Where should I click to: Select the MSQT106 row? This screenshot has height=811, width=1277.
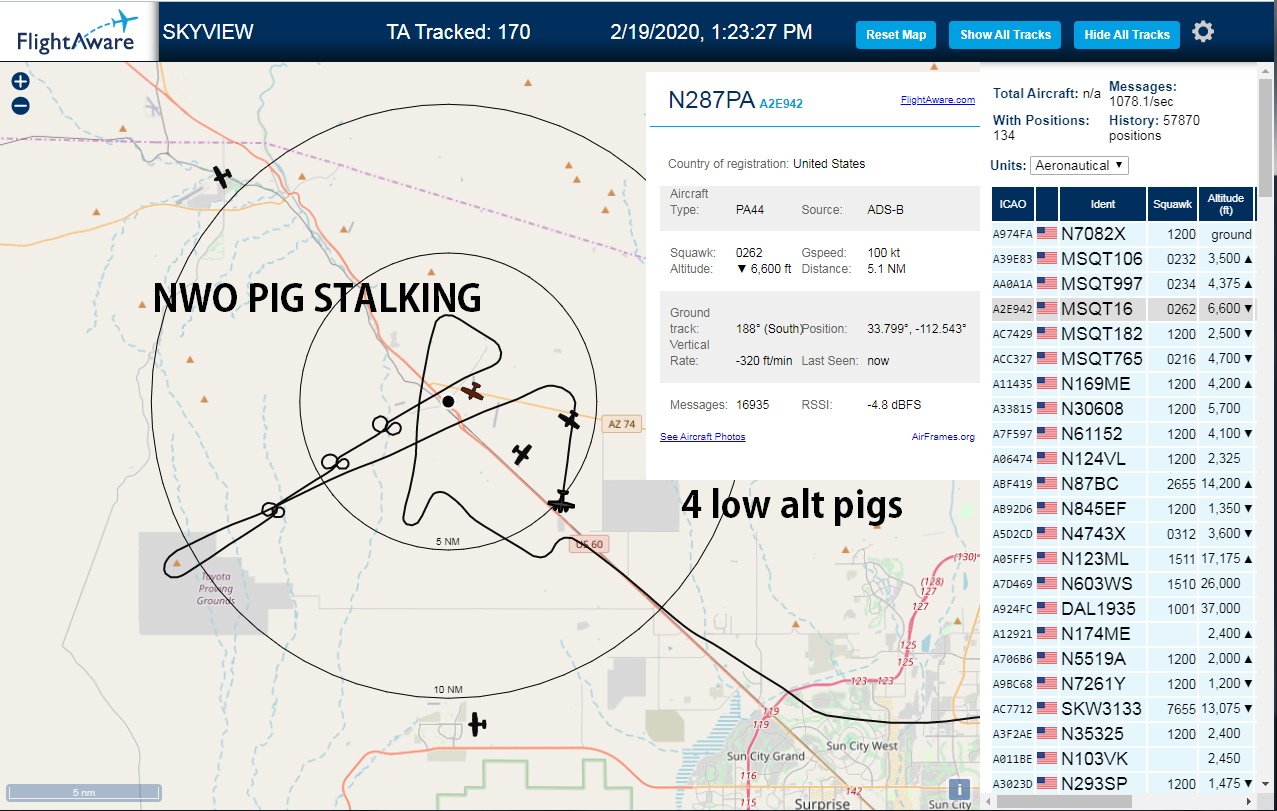click(1122, 259)
